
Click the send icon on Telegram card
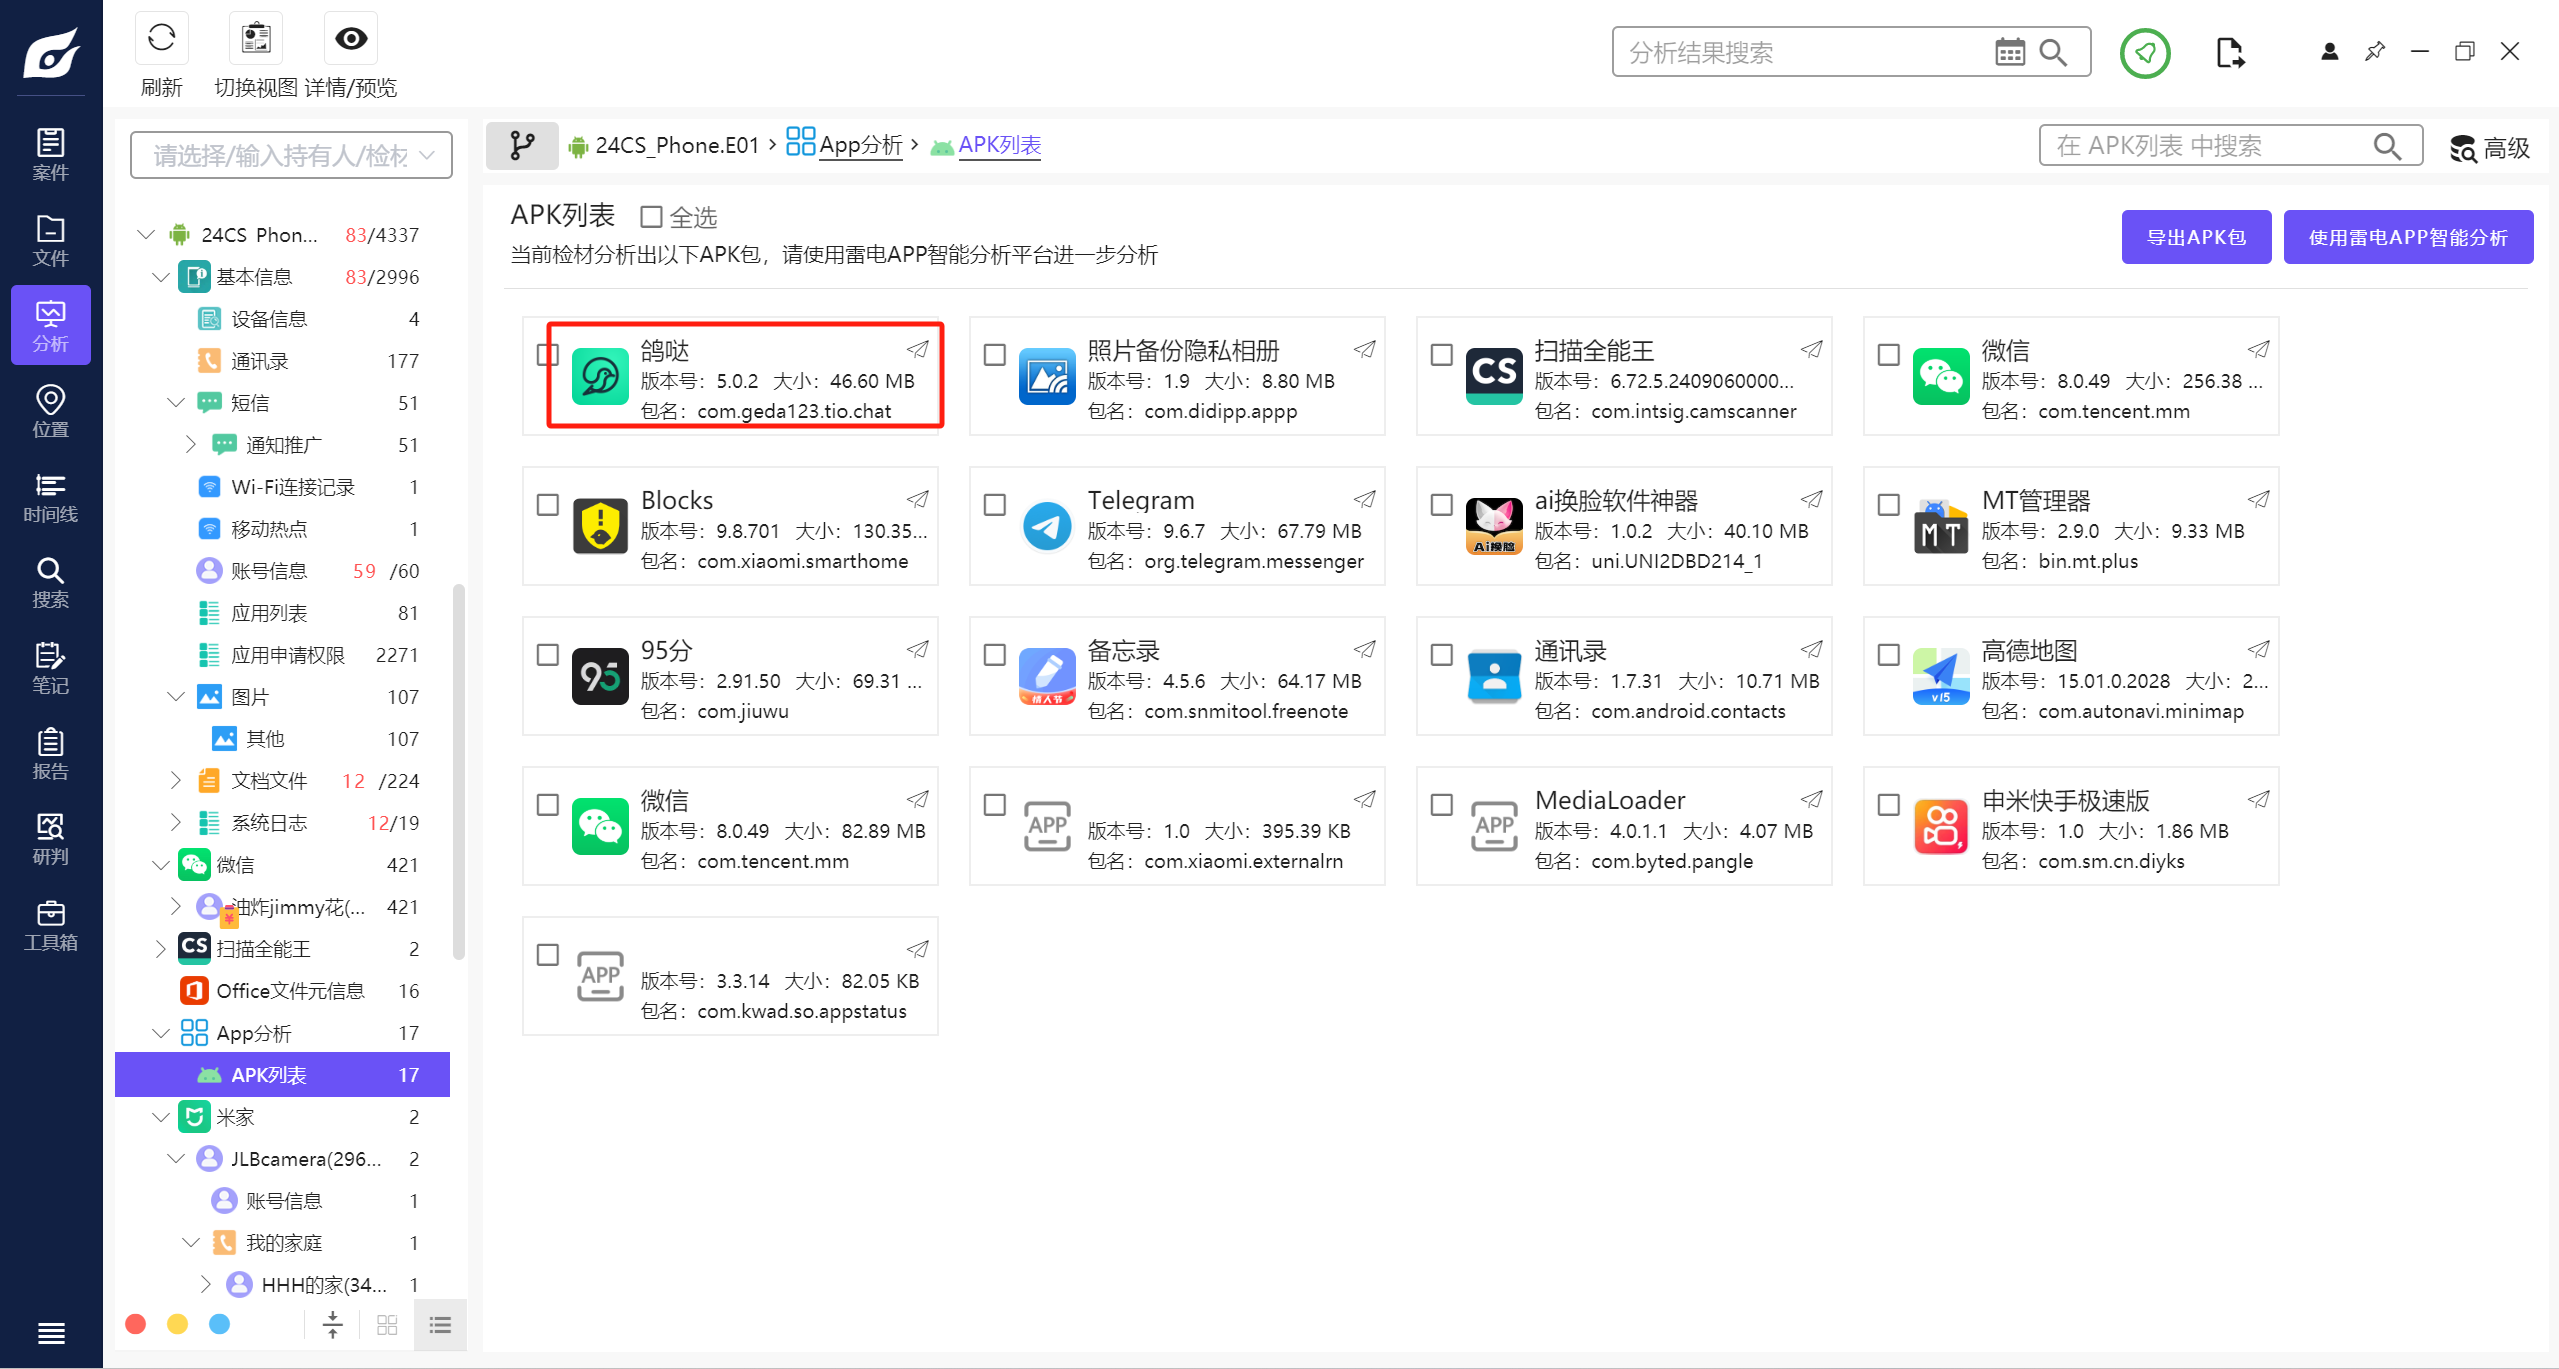1364,499
